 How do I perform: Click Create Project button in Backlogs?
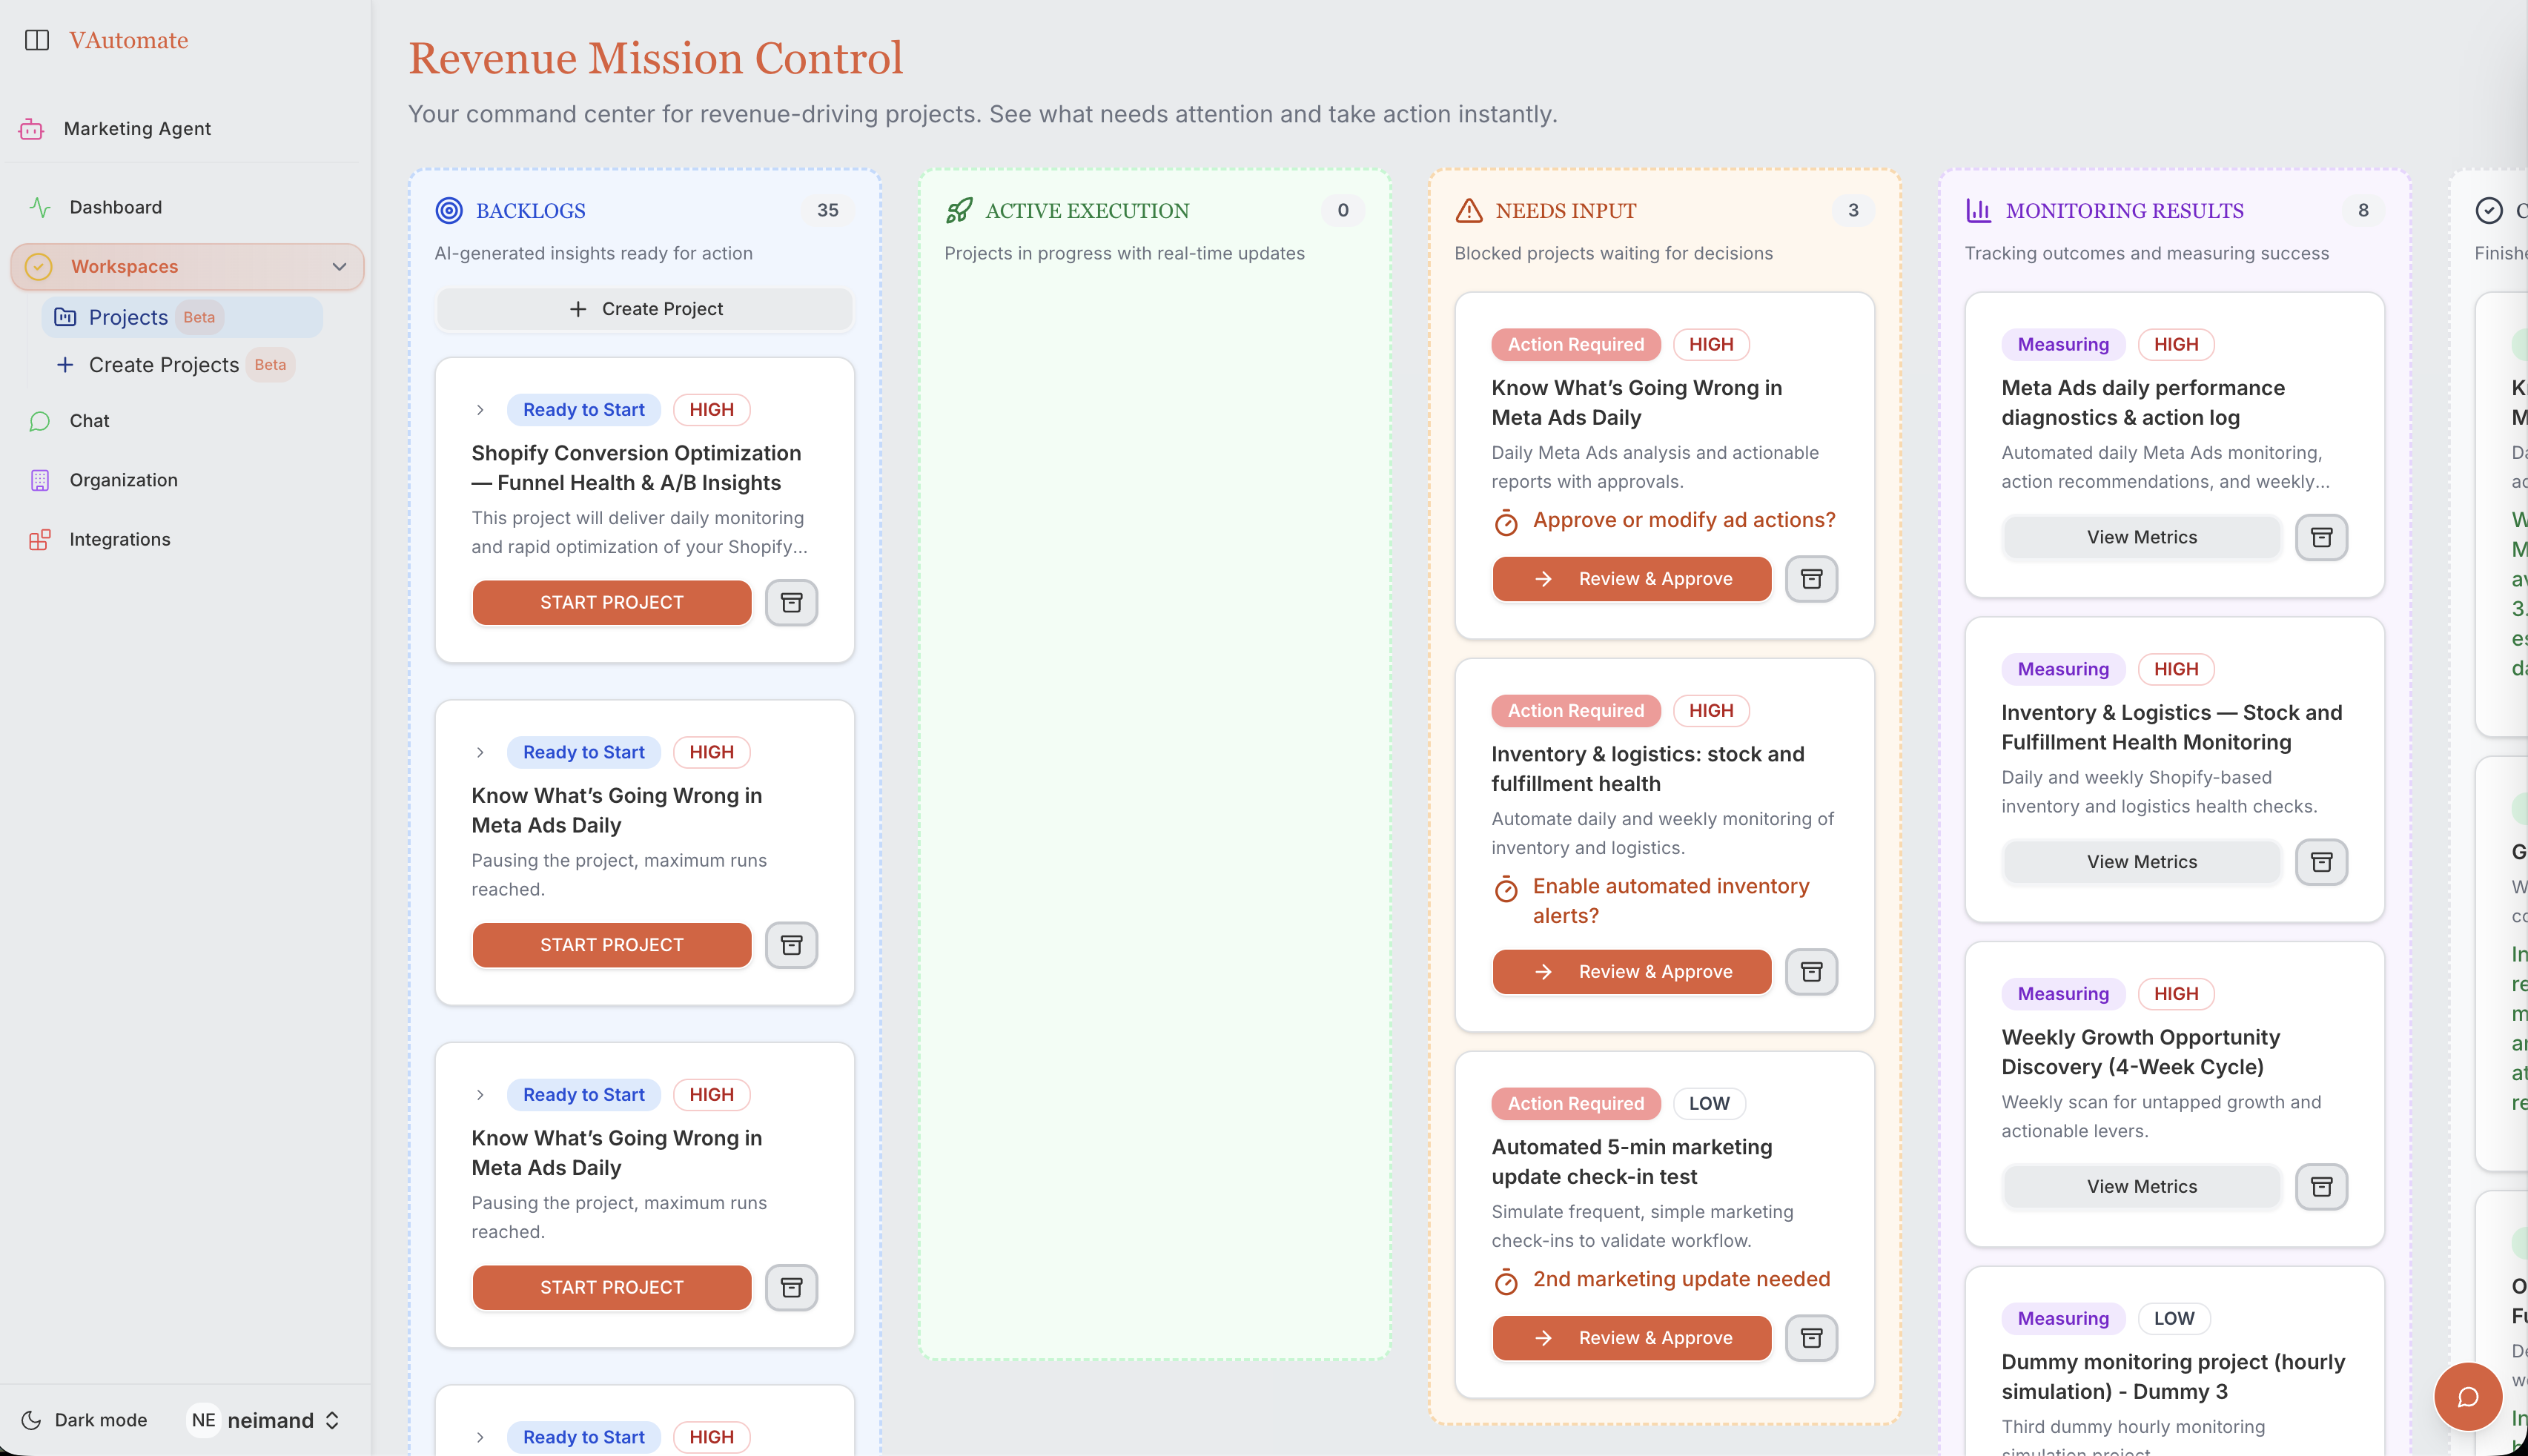pos(645,309)
